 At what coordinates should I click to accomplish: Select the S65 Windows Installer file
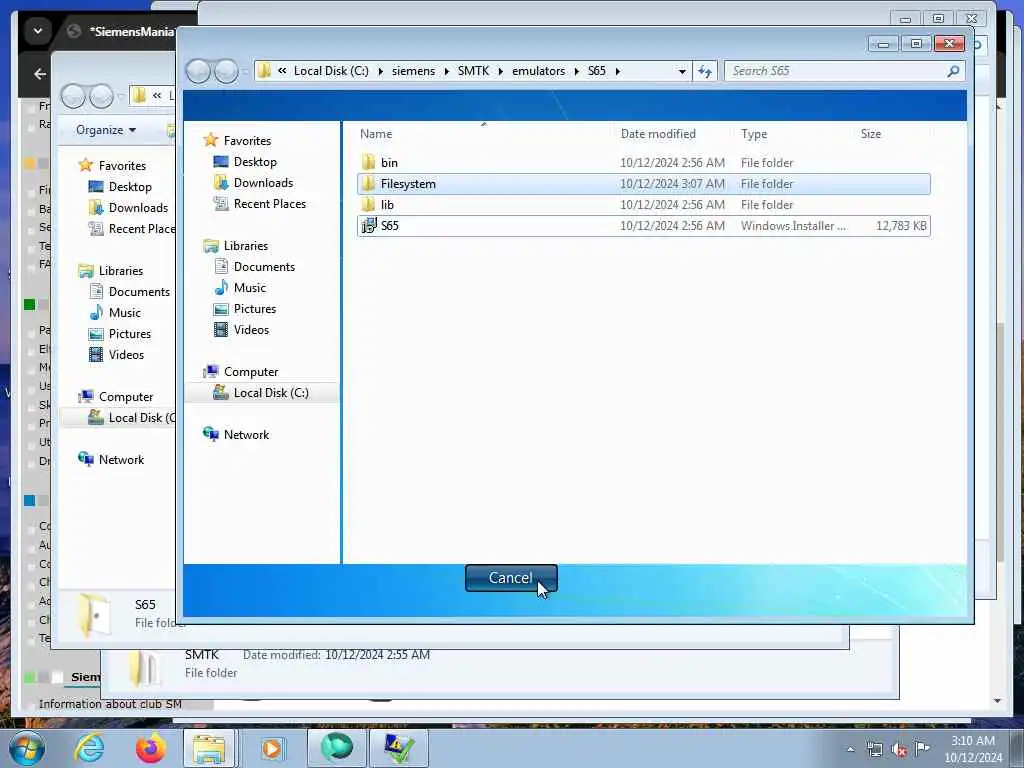(644, 226)
